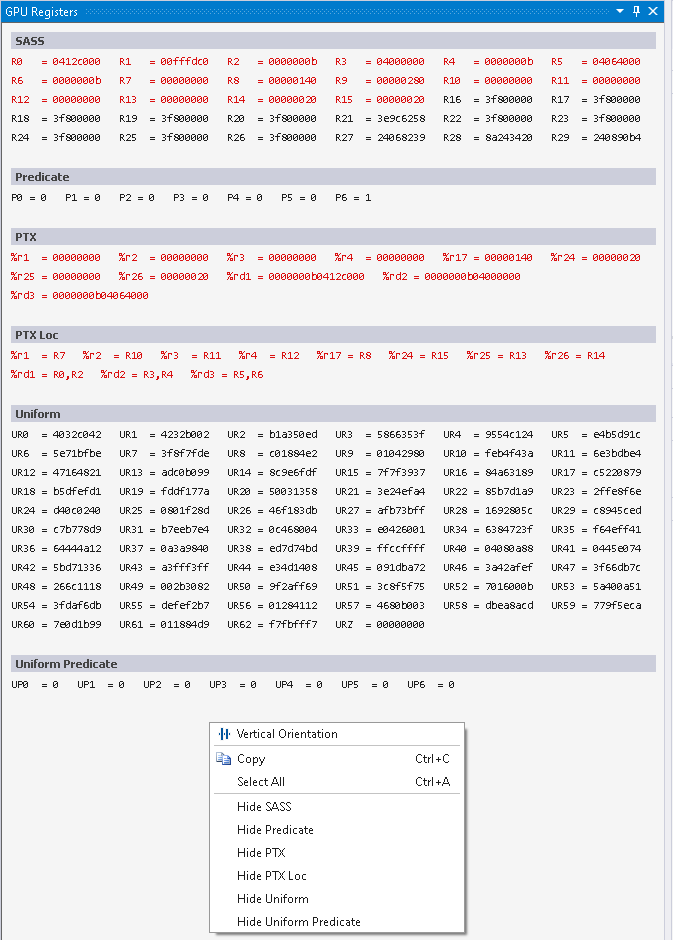Viewport: 673px width, 940px height.
Task: Click the PTX Loc section header
Action: pyautogui.click(x=334, y=335)
